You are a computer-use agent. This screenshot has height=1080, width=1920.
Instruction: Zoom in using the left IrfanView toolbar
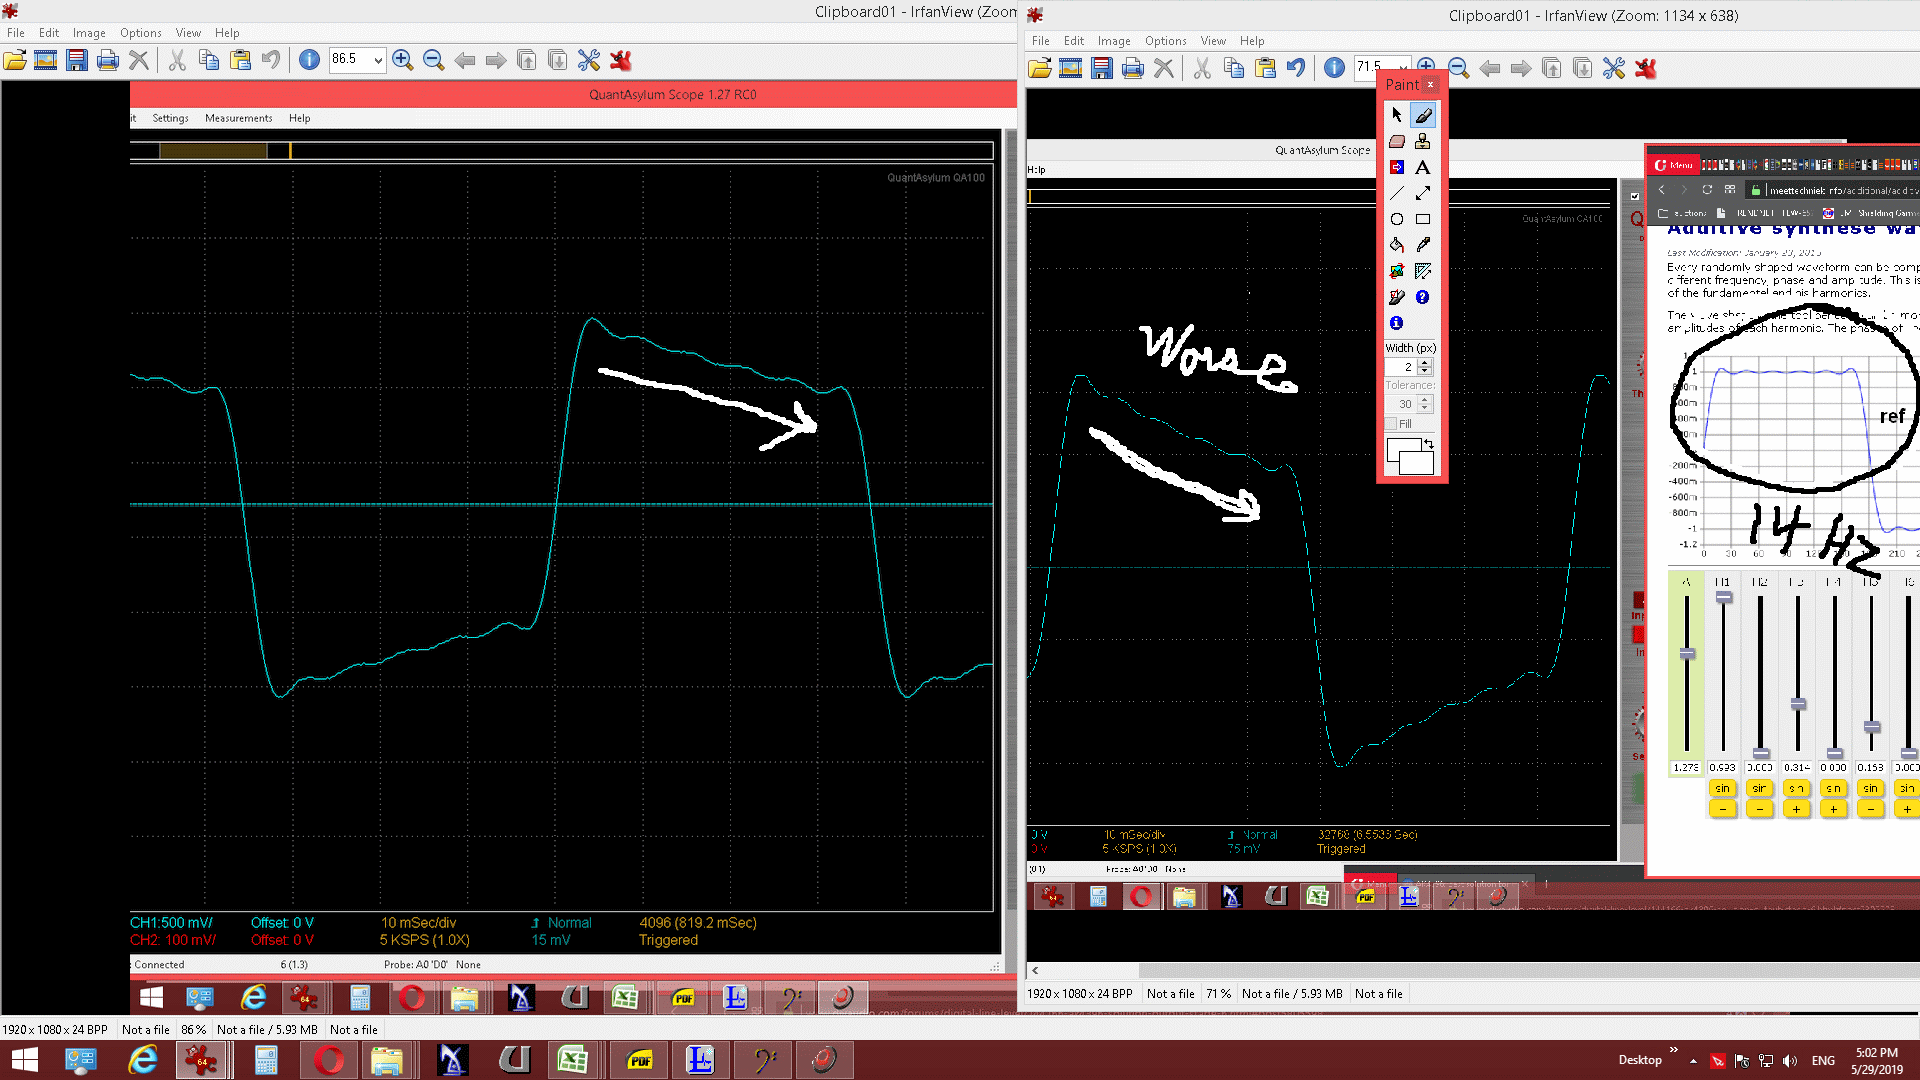tap(403, 61)
